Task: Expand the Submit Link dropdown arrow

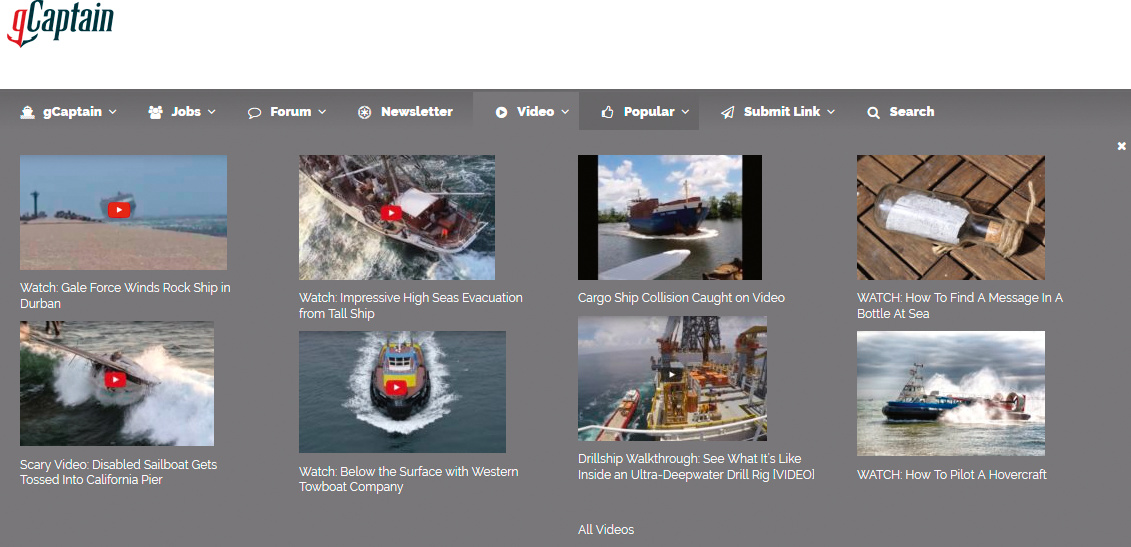Action: coord(831,112)
